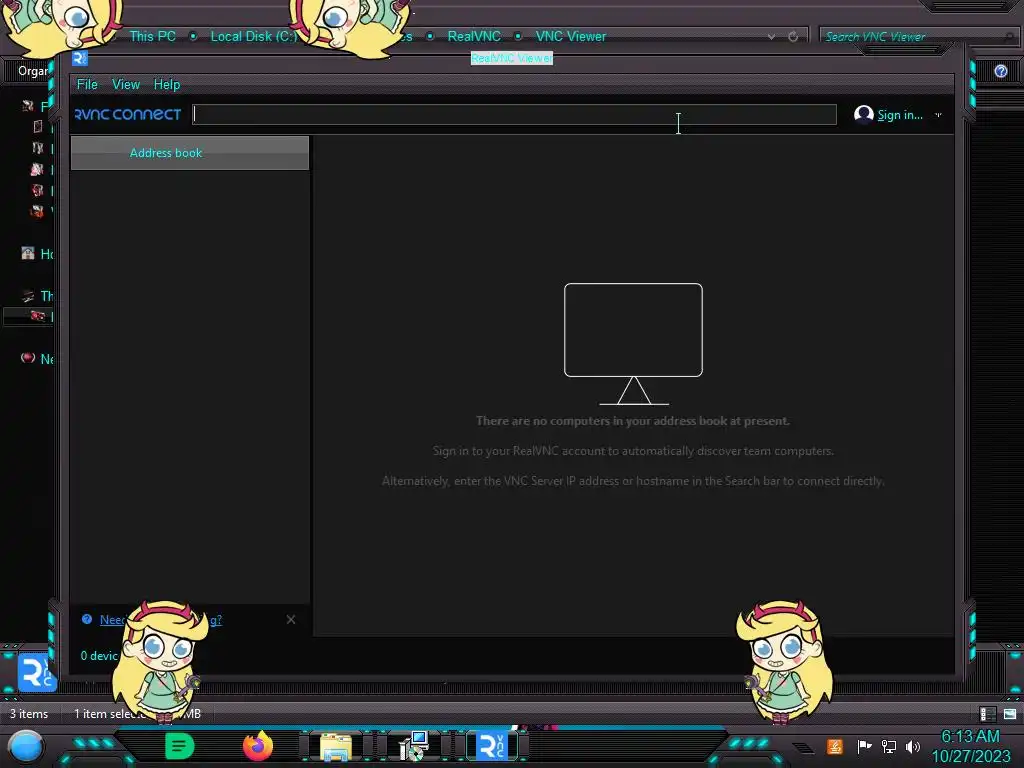Click the installer setup taskbar icon
This screenshot has height=768, width=1024.
(x=414, y=746)
